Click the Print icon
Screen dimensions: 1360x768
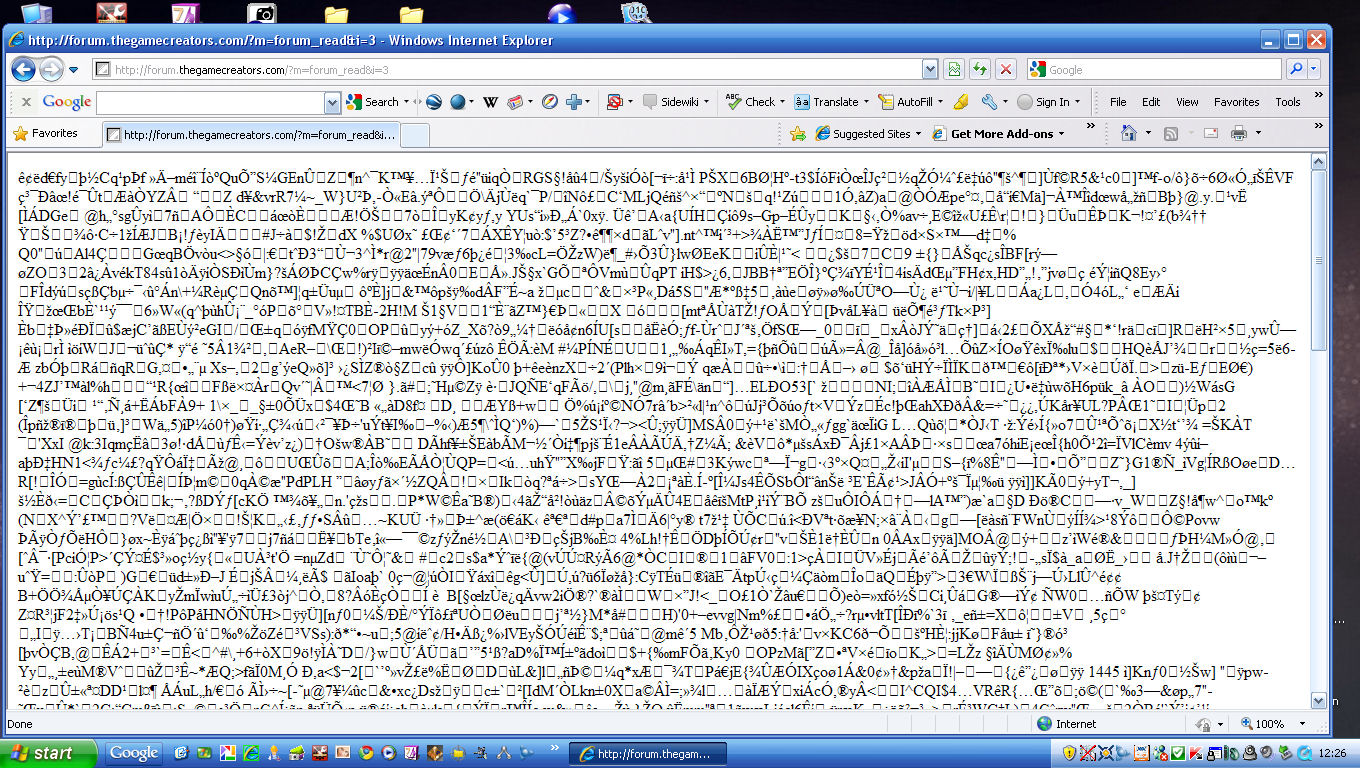1239,133
